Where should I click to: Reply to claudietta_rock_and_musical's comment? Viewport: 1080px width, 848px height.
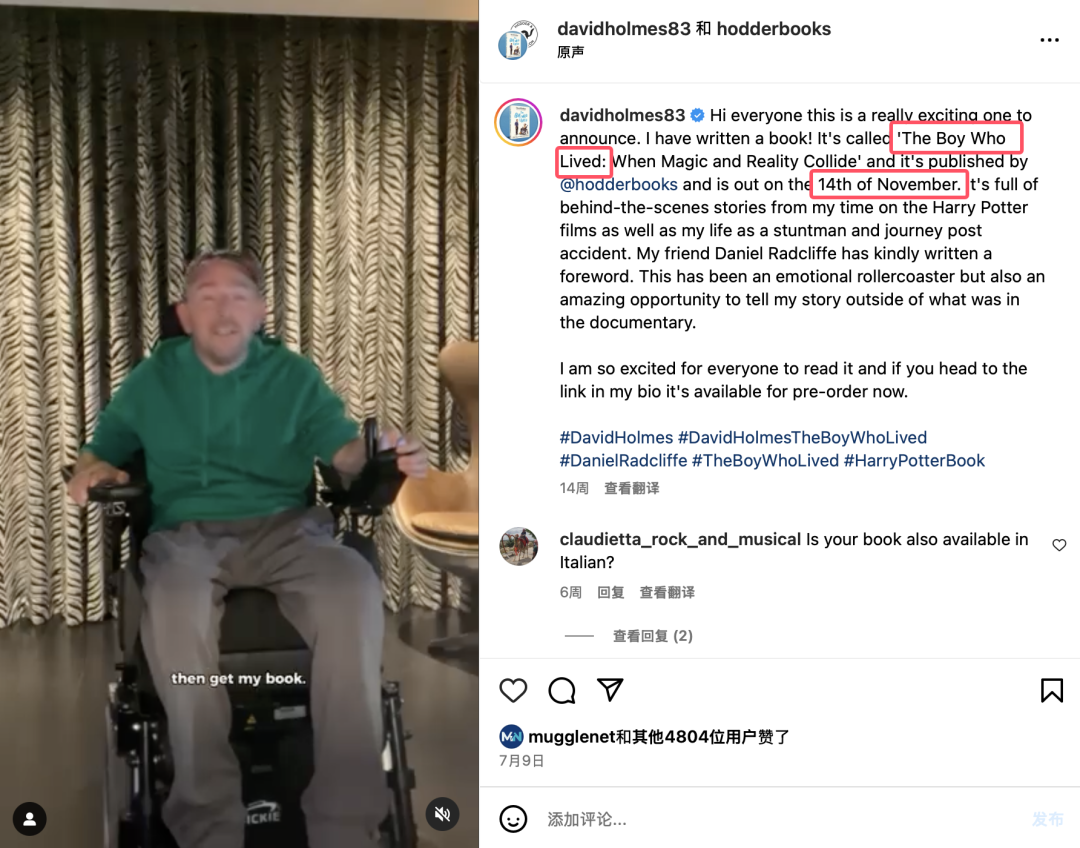[x=610, y=592]
